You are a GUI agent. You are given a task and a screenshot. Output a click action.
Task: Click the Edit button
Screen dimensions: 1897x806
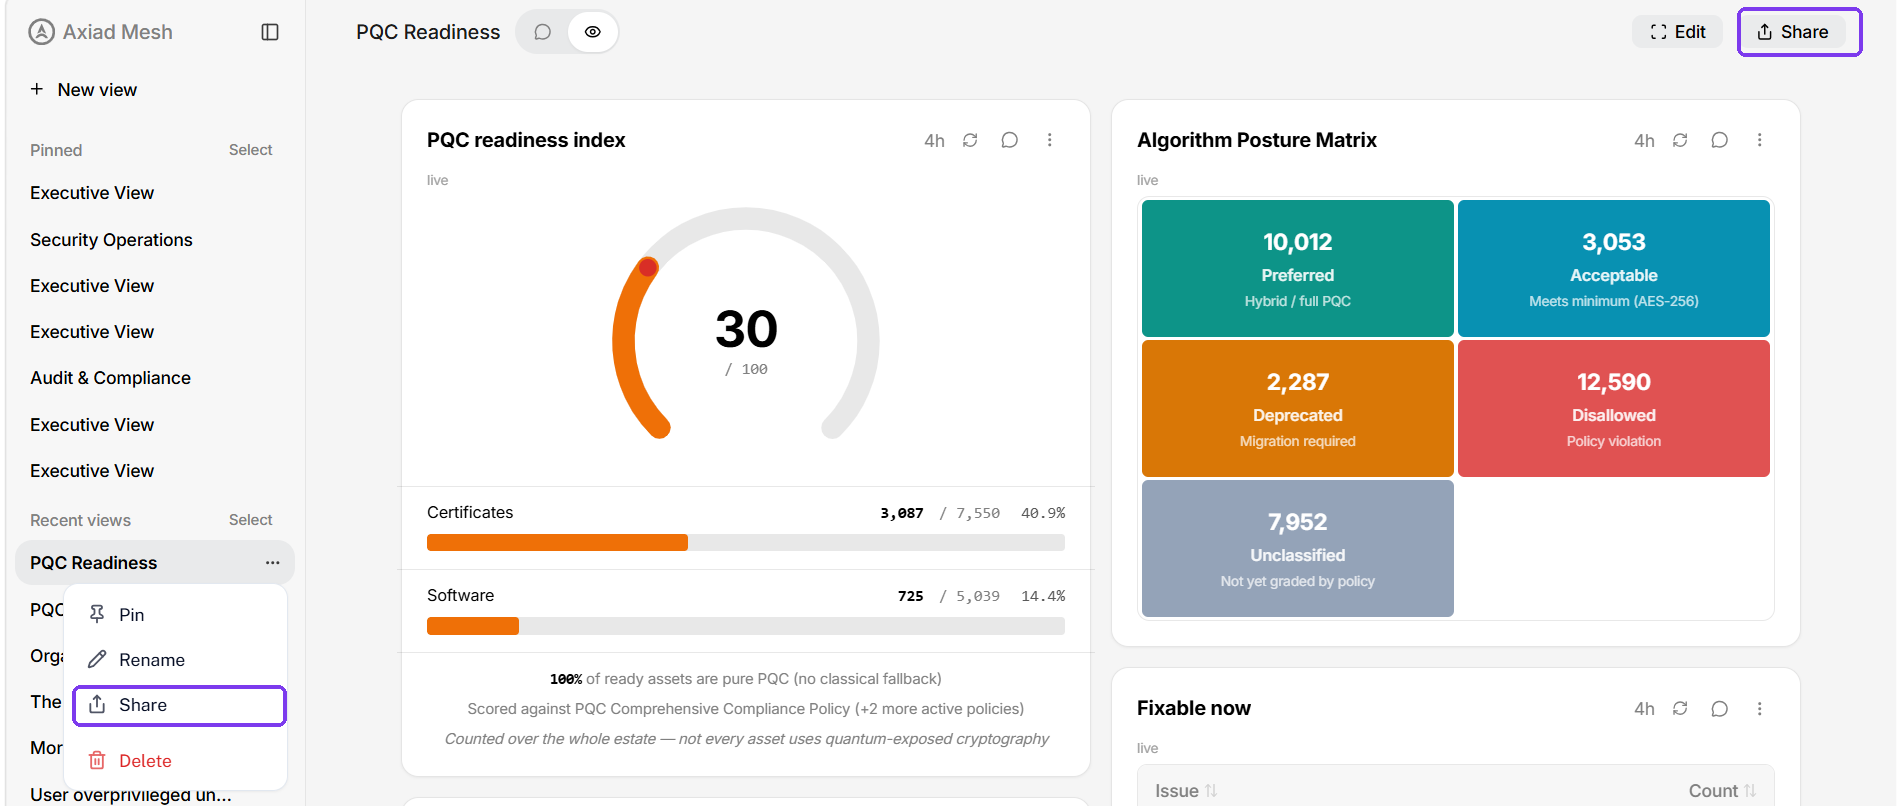click(1678, 32)
